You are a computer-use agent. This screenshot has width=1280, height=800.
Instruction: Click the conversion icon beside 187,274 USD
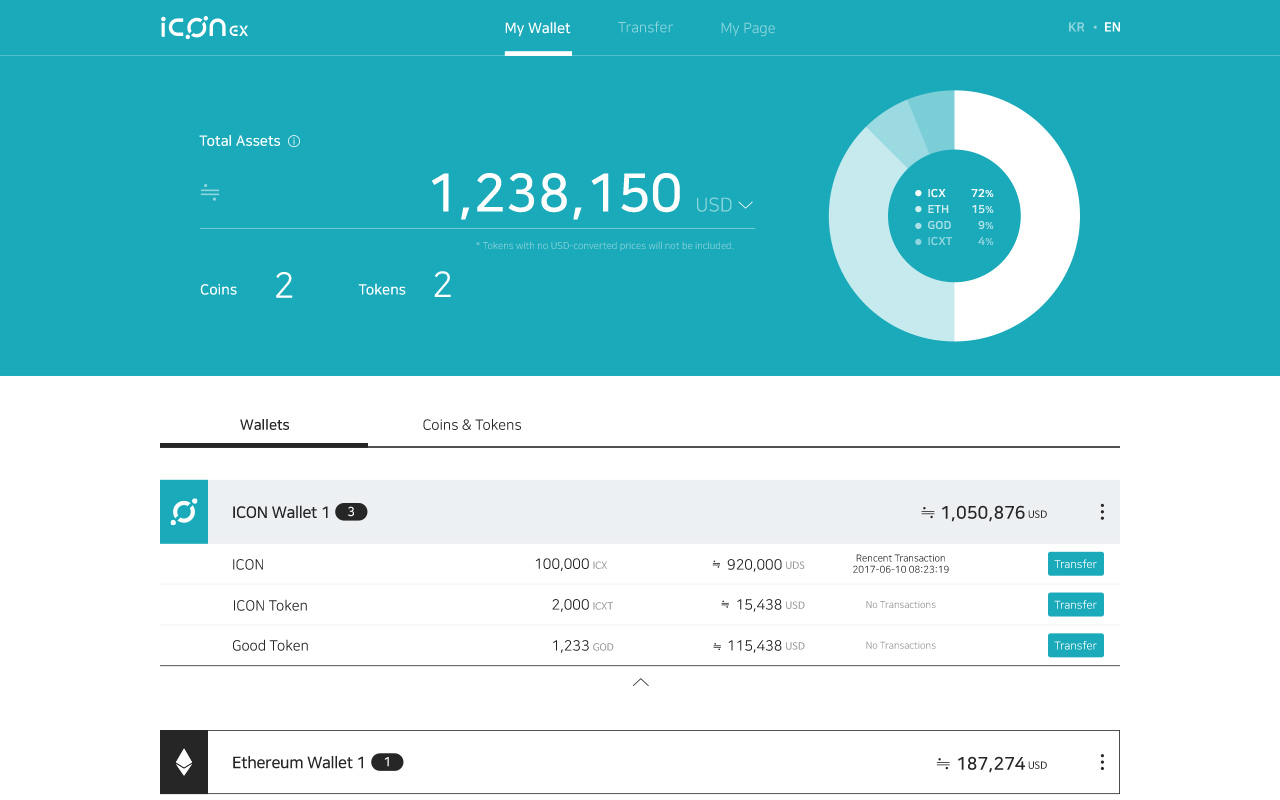pyautogui.click(x=941, y=762)
